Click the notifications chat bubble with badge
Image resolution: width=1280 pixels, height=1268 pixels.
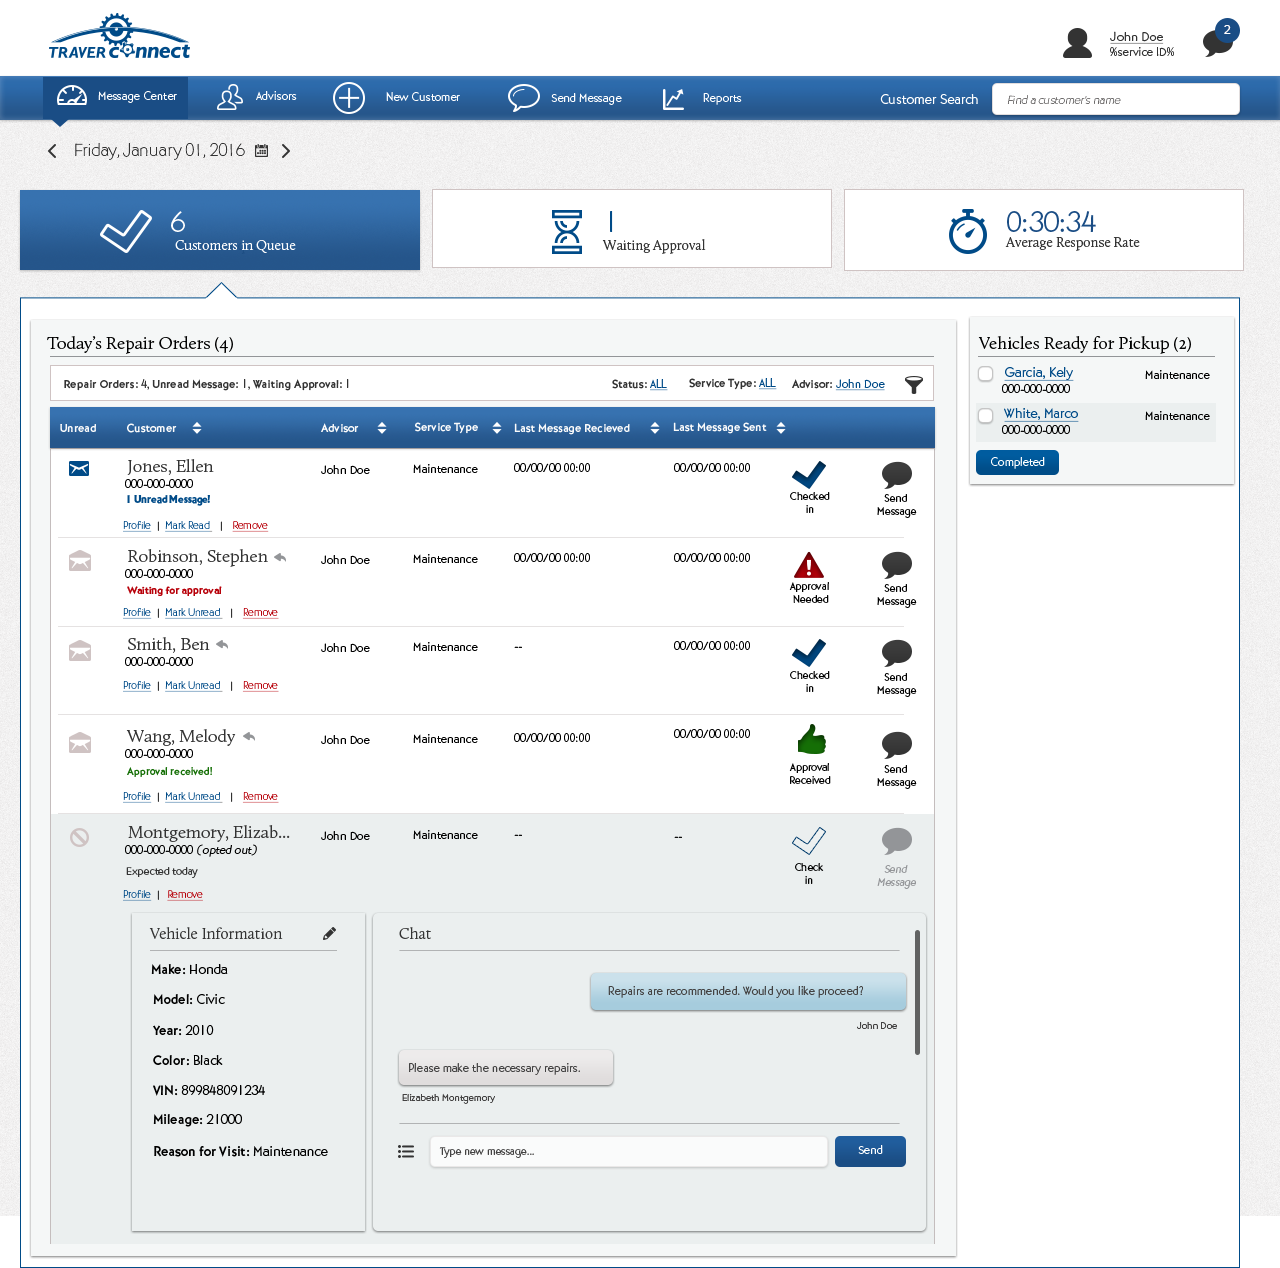(x=1219, y=40)
